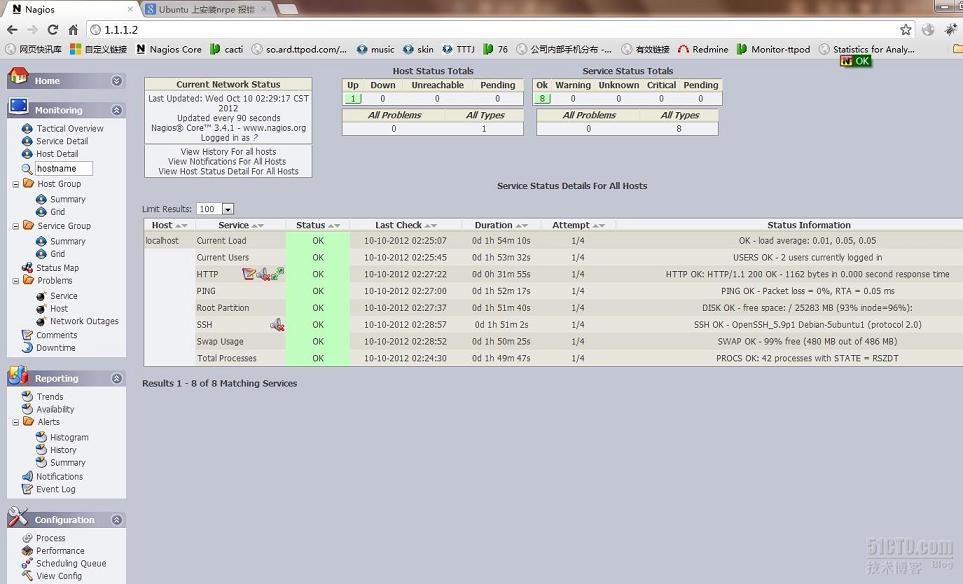
Task: Click the Status Map icon
Action: 27,268
